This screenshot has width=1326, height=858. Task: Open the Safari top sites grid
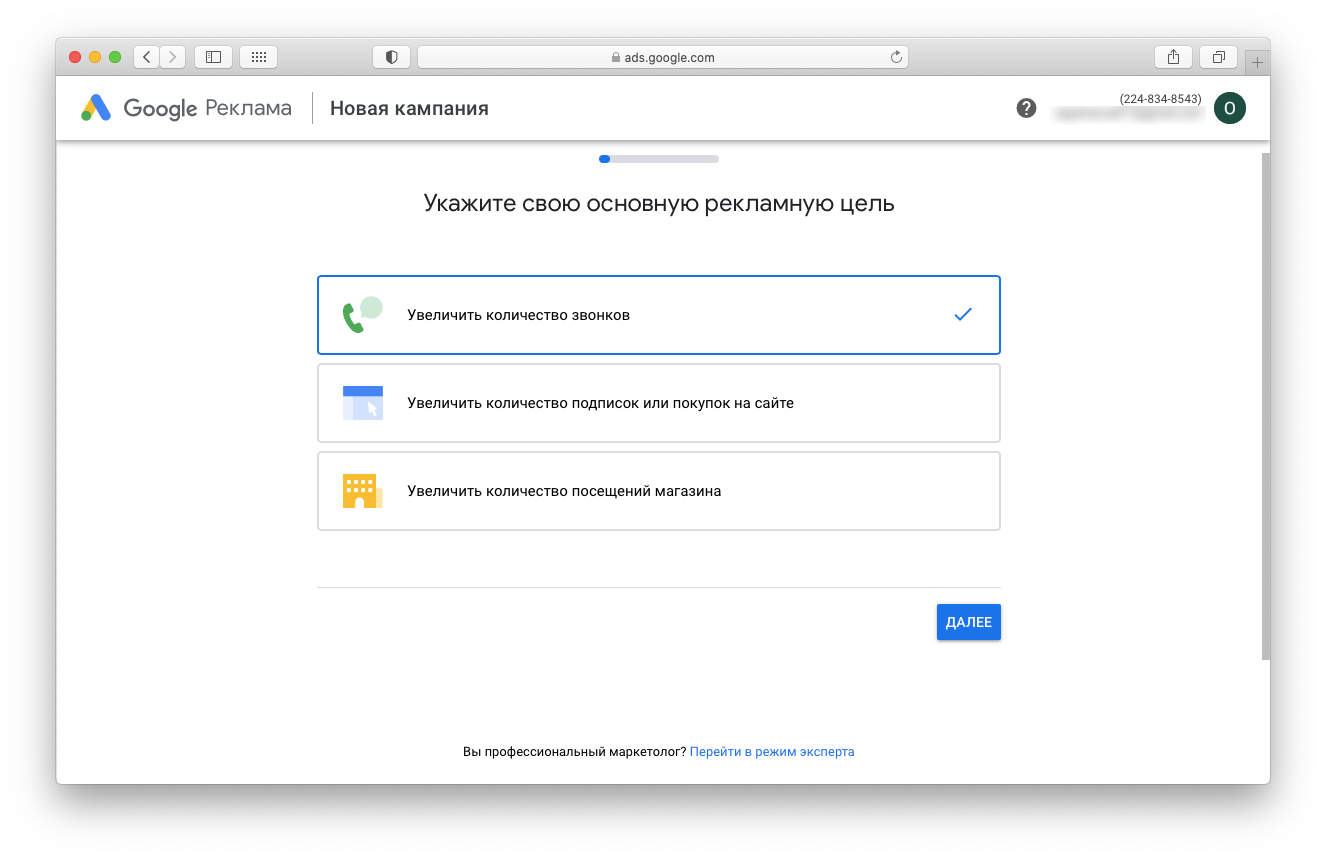click(258, 57)
